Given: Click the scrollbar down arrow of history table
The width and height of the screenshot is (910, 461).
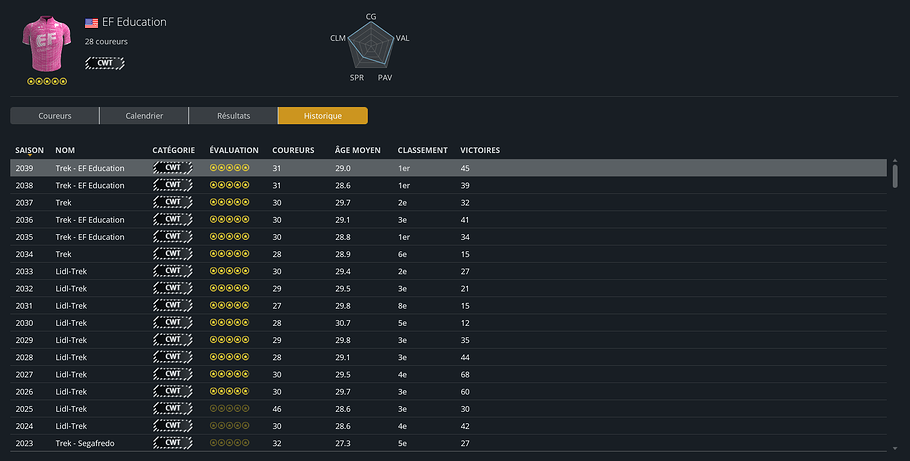Looking at the screenshot, I should [895, 448].
